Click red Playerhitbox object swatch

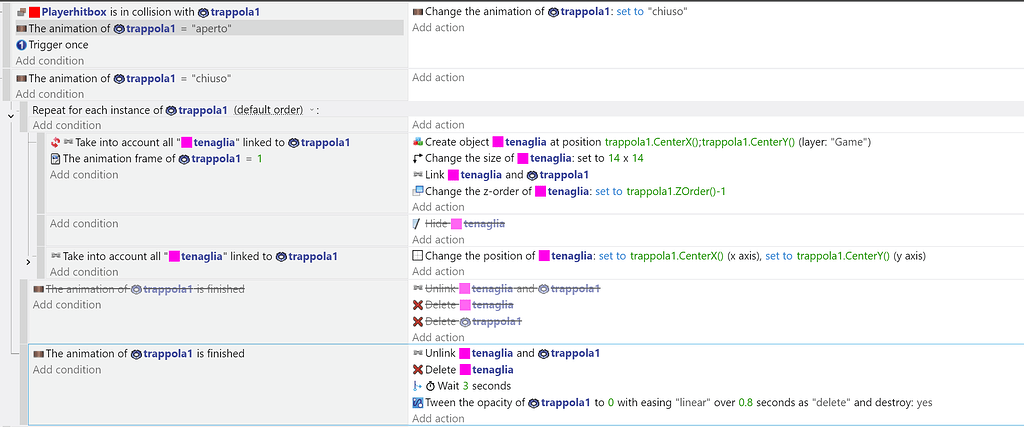click(x=35, y=12)
